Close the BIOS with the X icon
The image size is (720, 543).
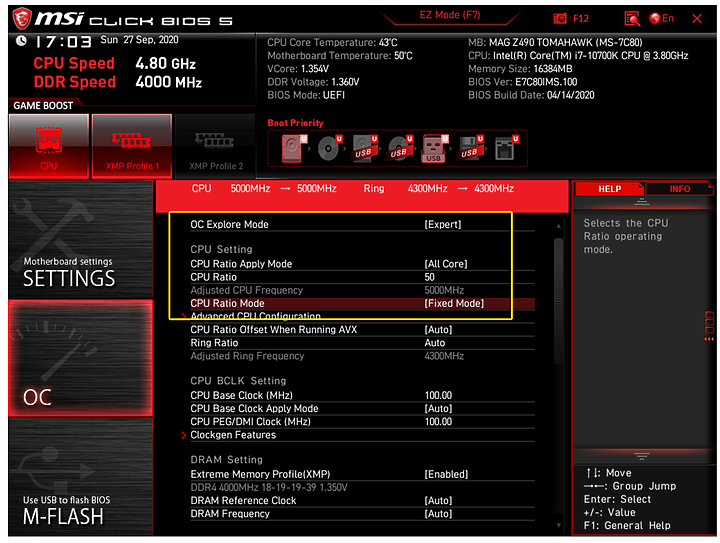[x=697, y=18]
